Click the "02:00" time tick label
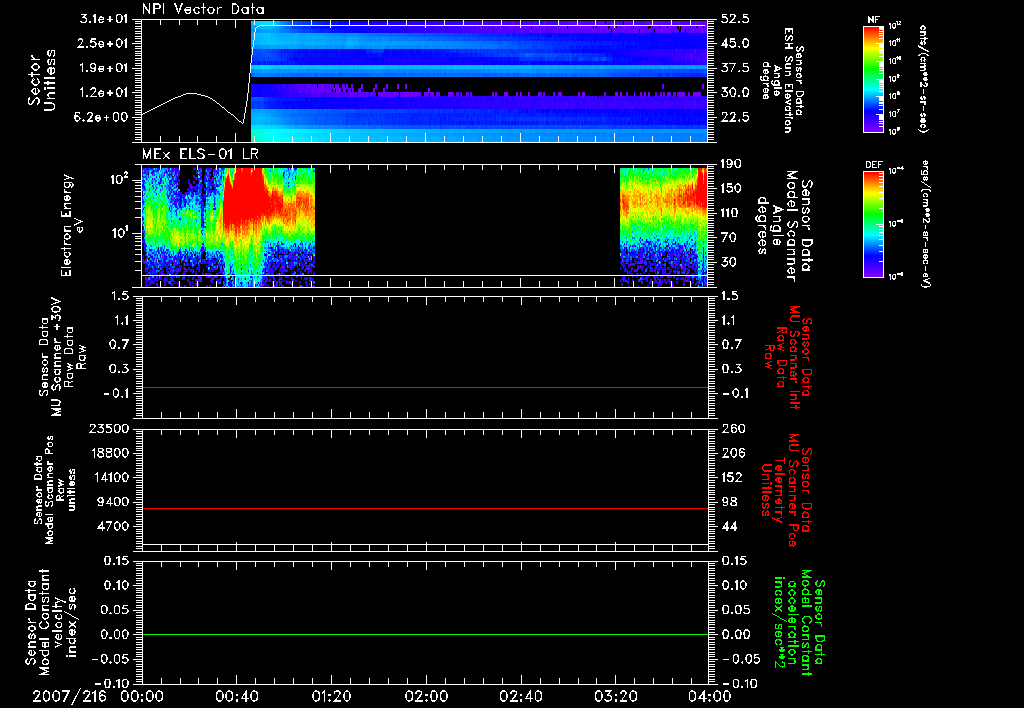The height and width of the screenshot is (708, 1024). point(426,696)
